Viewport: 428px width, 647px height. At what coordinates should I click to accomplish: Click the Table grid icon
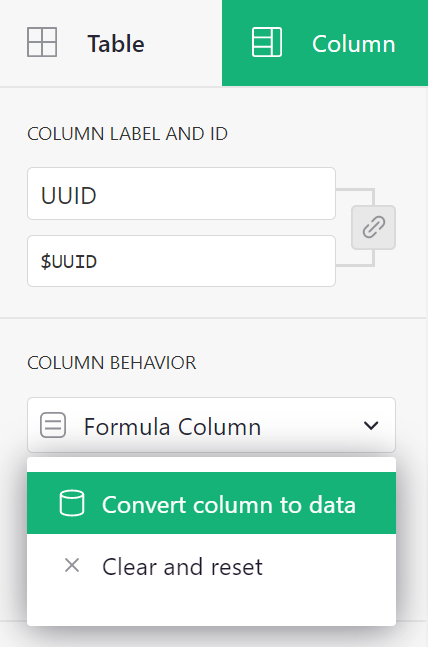42,42
